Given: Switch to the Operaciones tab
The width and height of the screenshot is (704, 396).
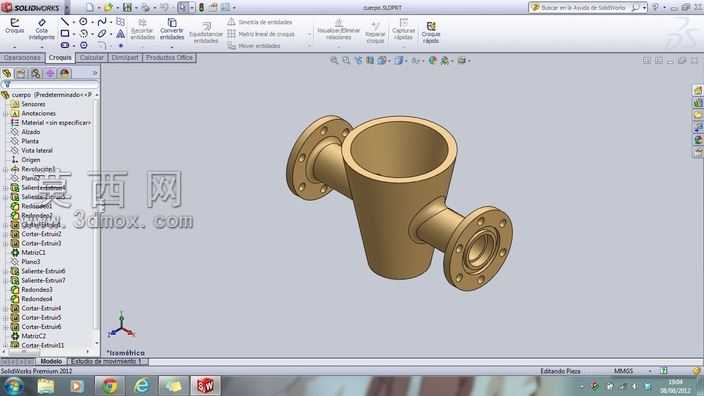Looking at the screenshot, I should pos(22,57).
